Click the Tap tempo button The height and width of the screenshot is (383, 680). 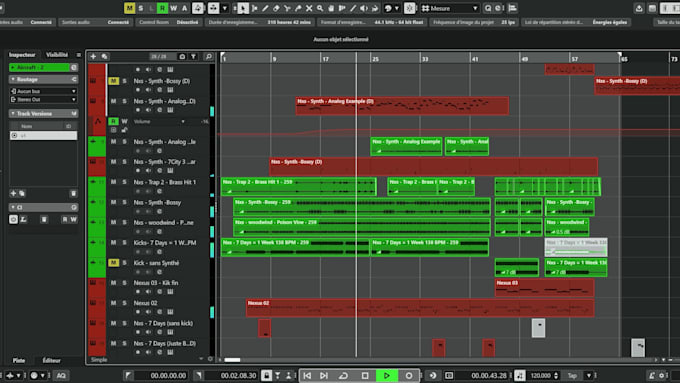pyautogui.click(x=572, y=376)
